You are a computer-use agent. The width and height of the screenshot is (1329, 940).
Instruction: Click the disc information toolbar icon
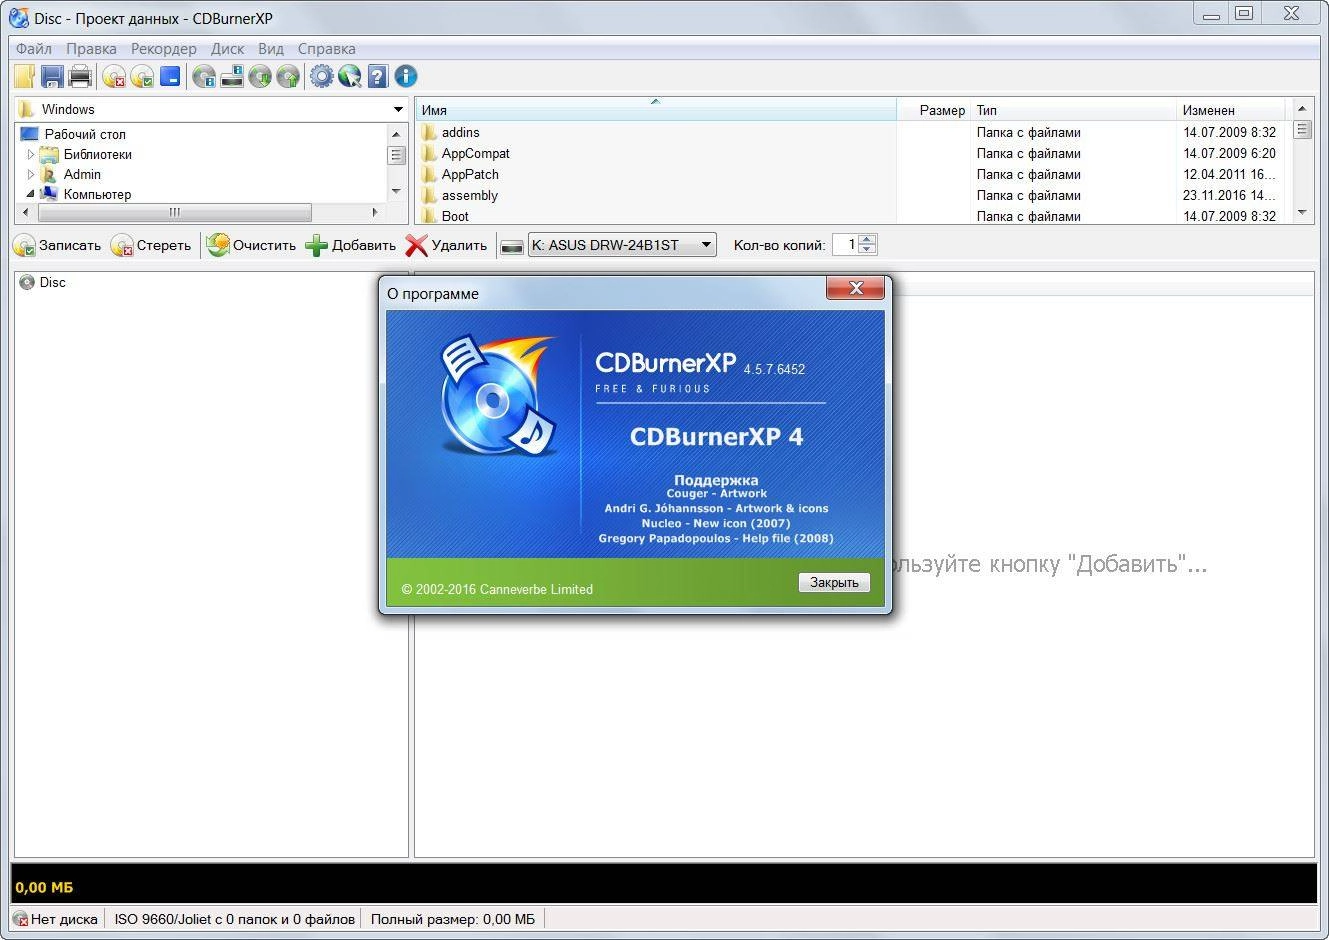[204, 76]
